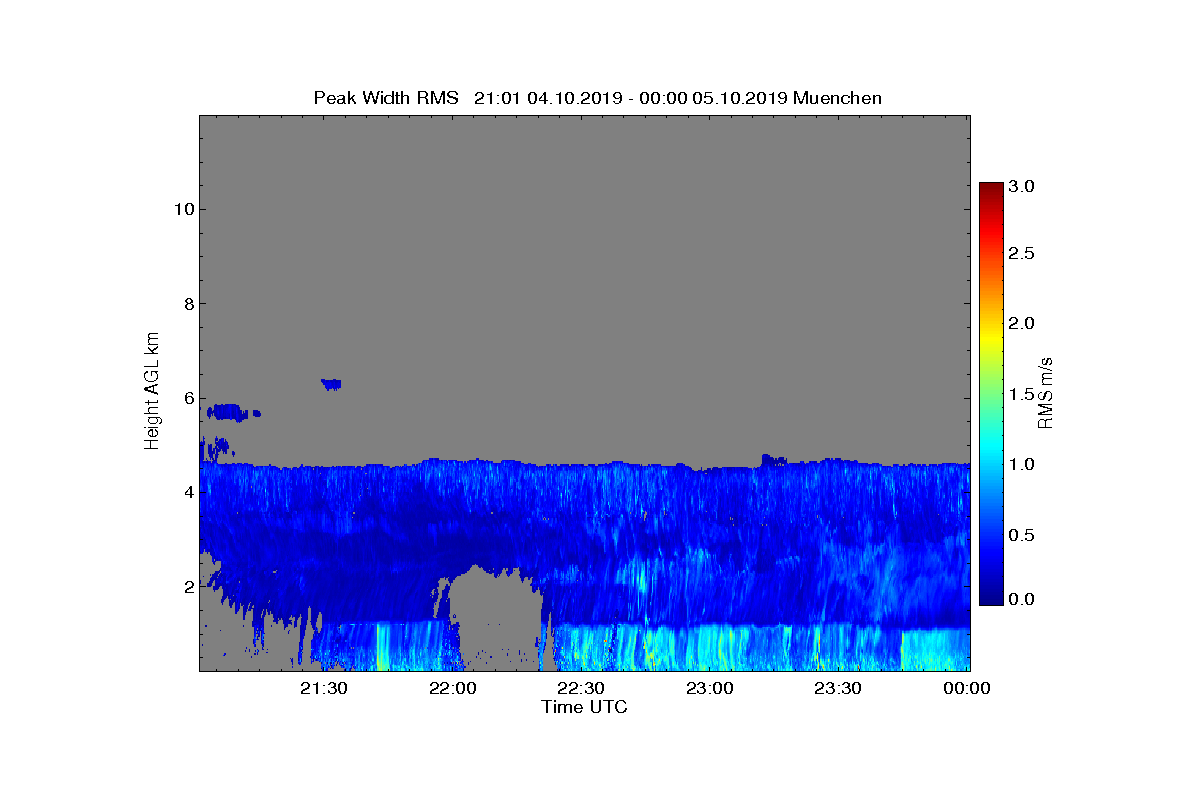Click the 'Muenchen' location in the title
Screen dimensions: 1200x800
coord(837,98)
